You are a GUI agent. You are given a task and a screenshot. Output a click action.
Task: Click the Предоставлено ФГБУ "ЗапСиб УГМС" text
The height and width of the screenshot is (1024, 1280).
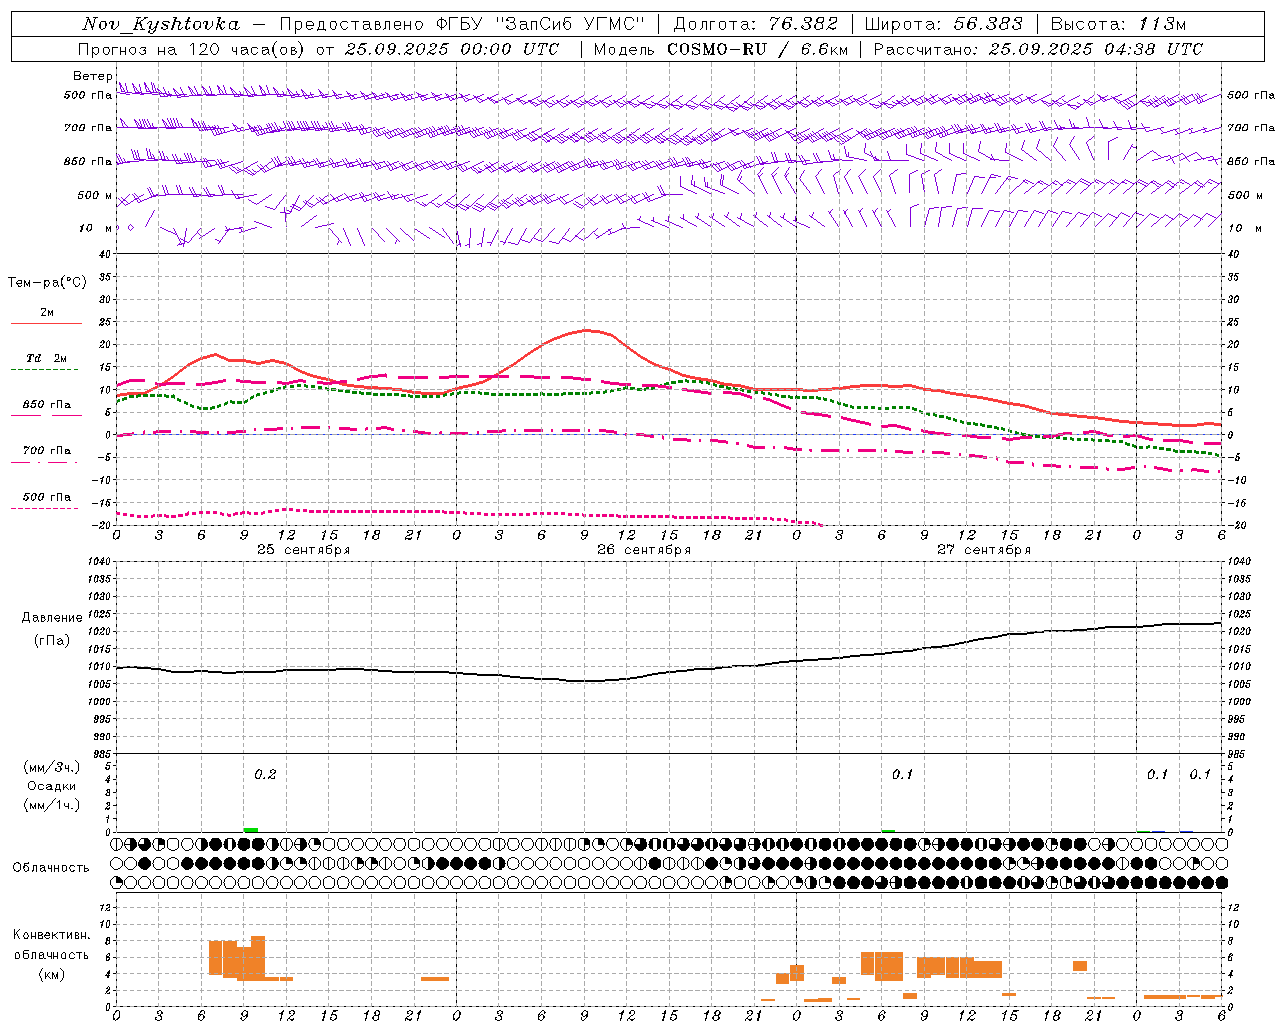click(x=463, y=24)
